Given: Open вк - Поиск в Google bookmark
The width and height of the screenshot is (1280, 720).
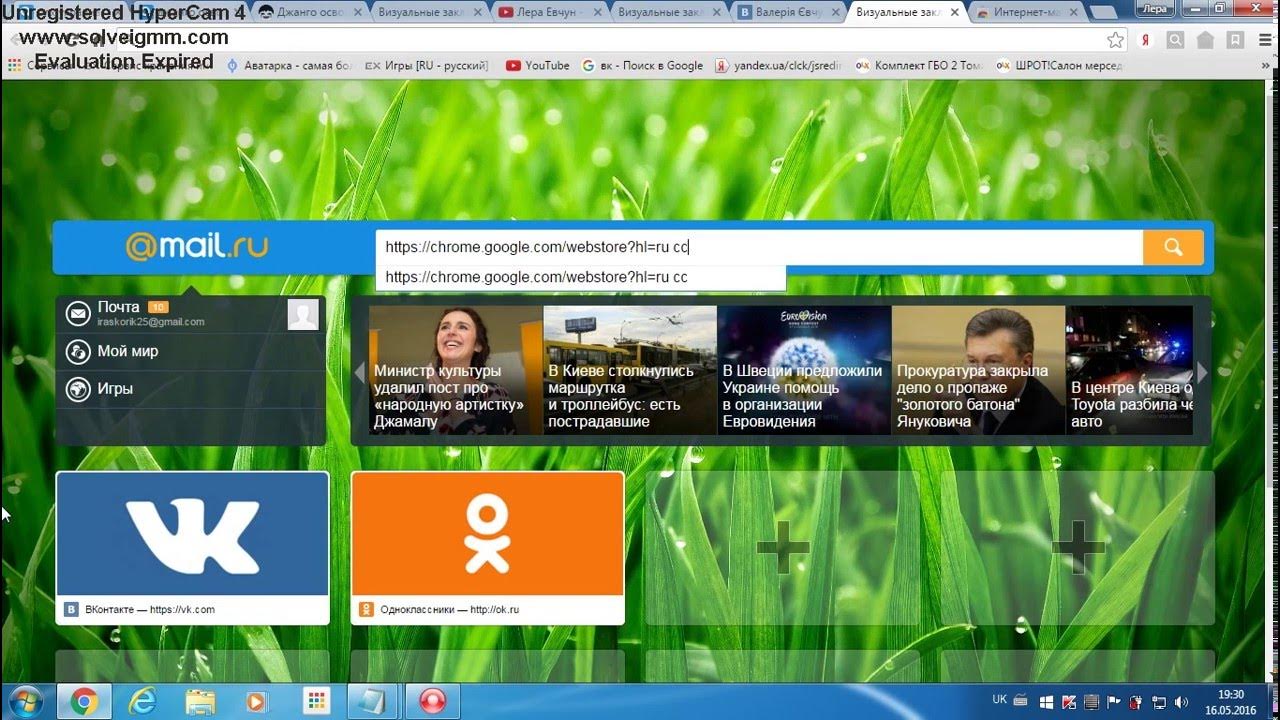Looking at the screenshot, I should [x=642, y=66].
